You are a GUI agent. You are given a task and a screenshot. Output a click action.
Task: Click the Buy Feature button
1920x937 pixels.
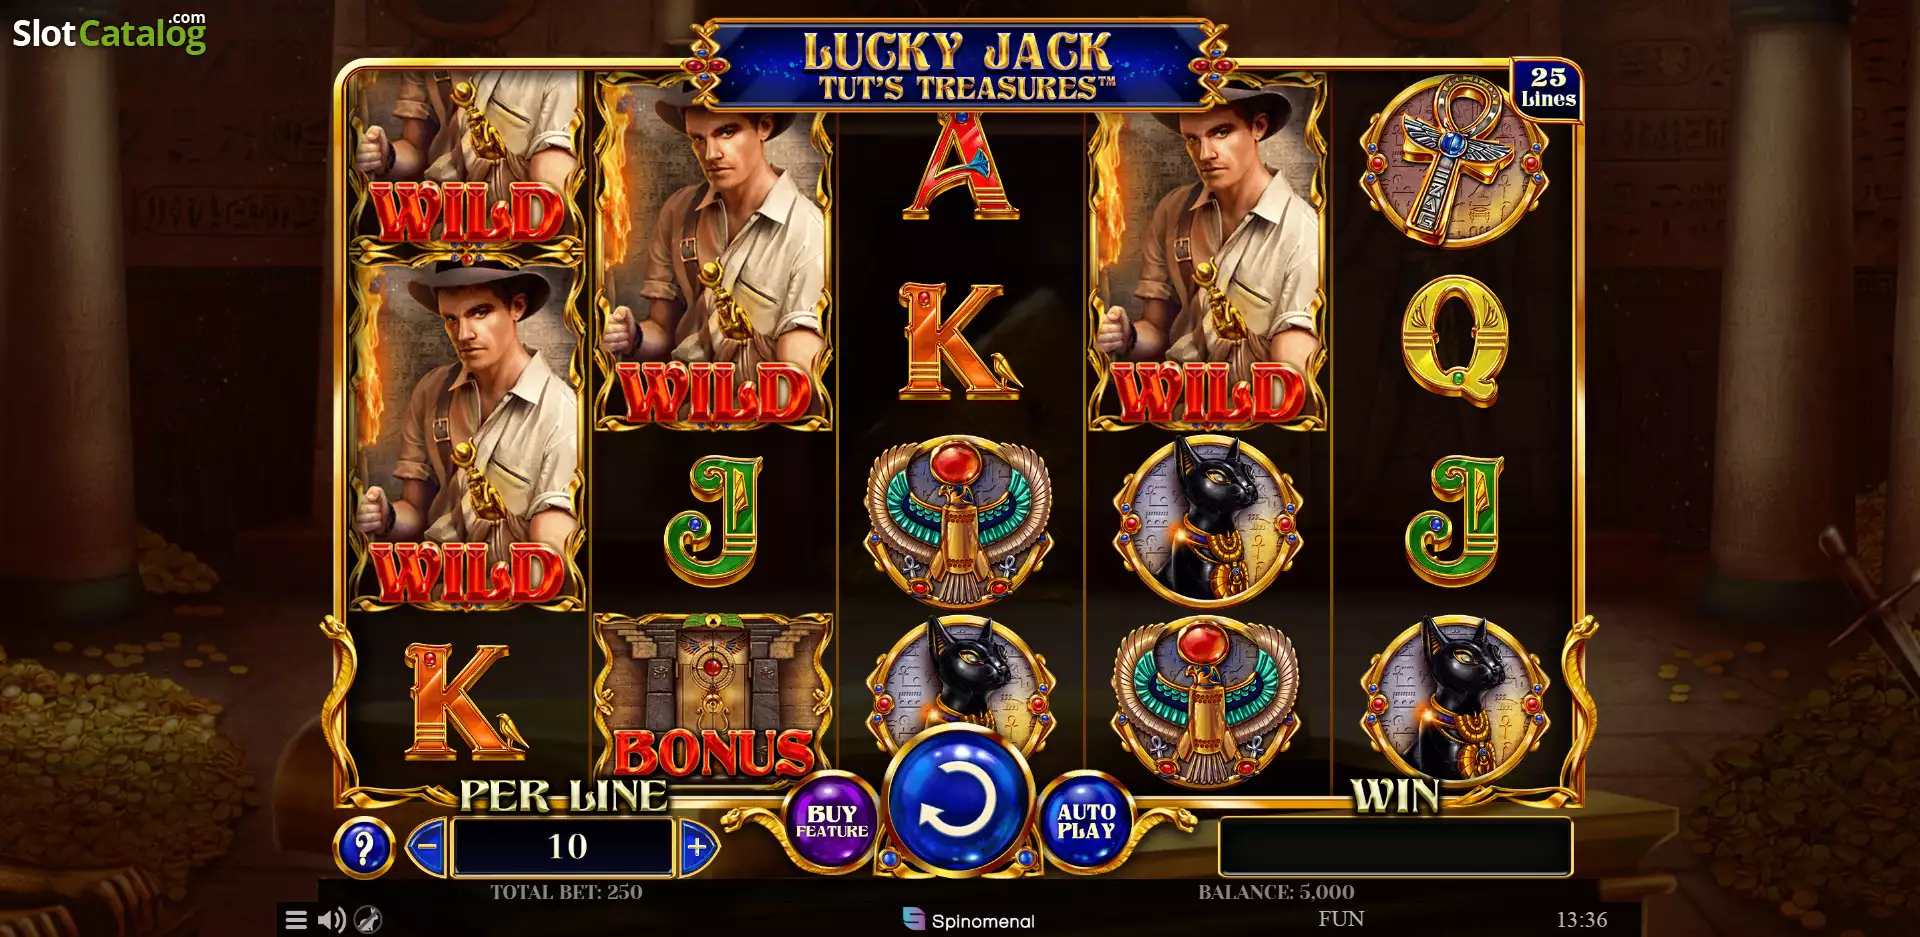831,821
